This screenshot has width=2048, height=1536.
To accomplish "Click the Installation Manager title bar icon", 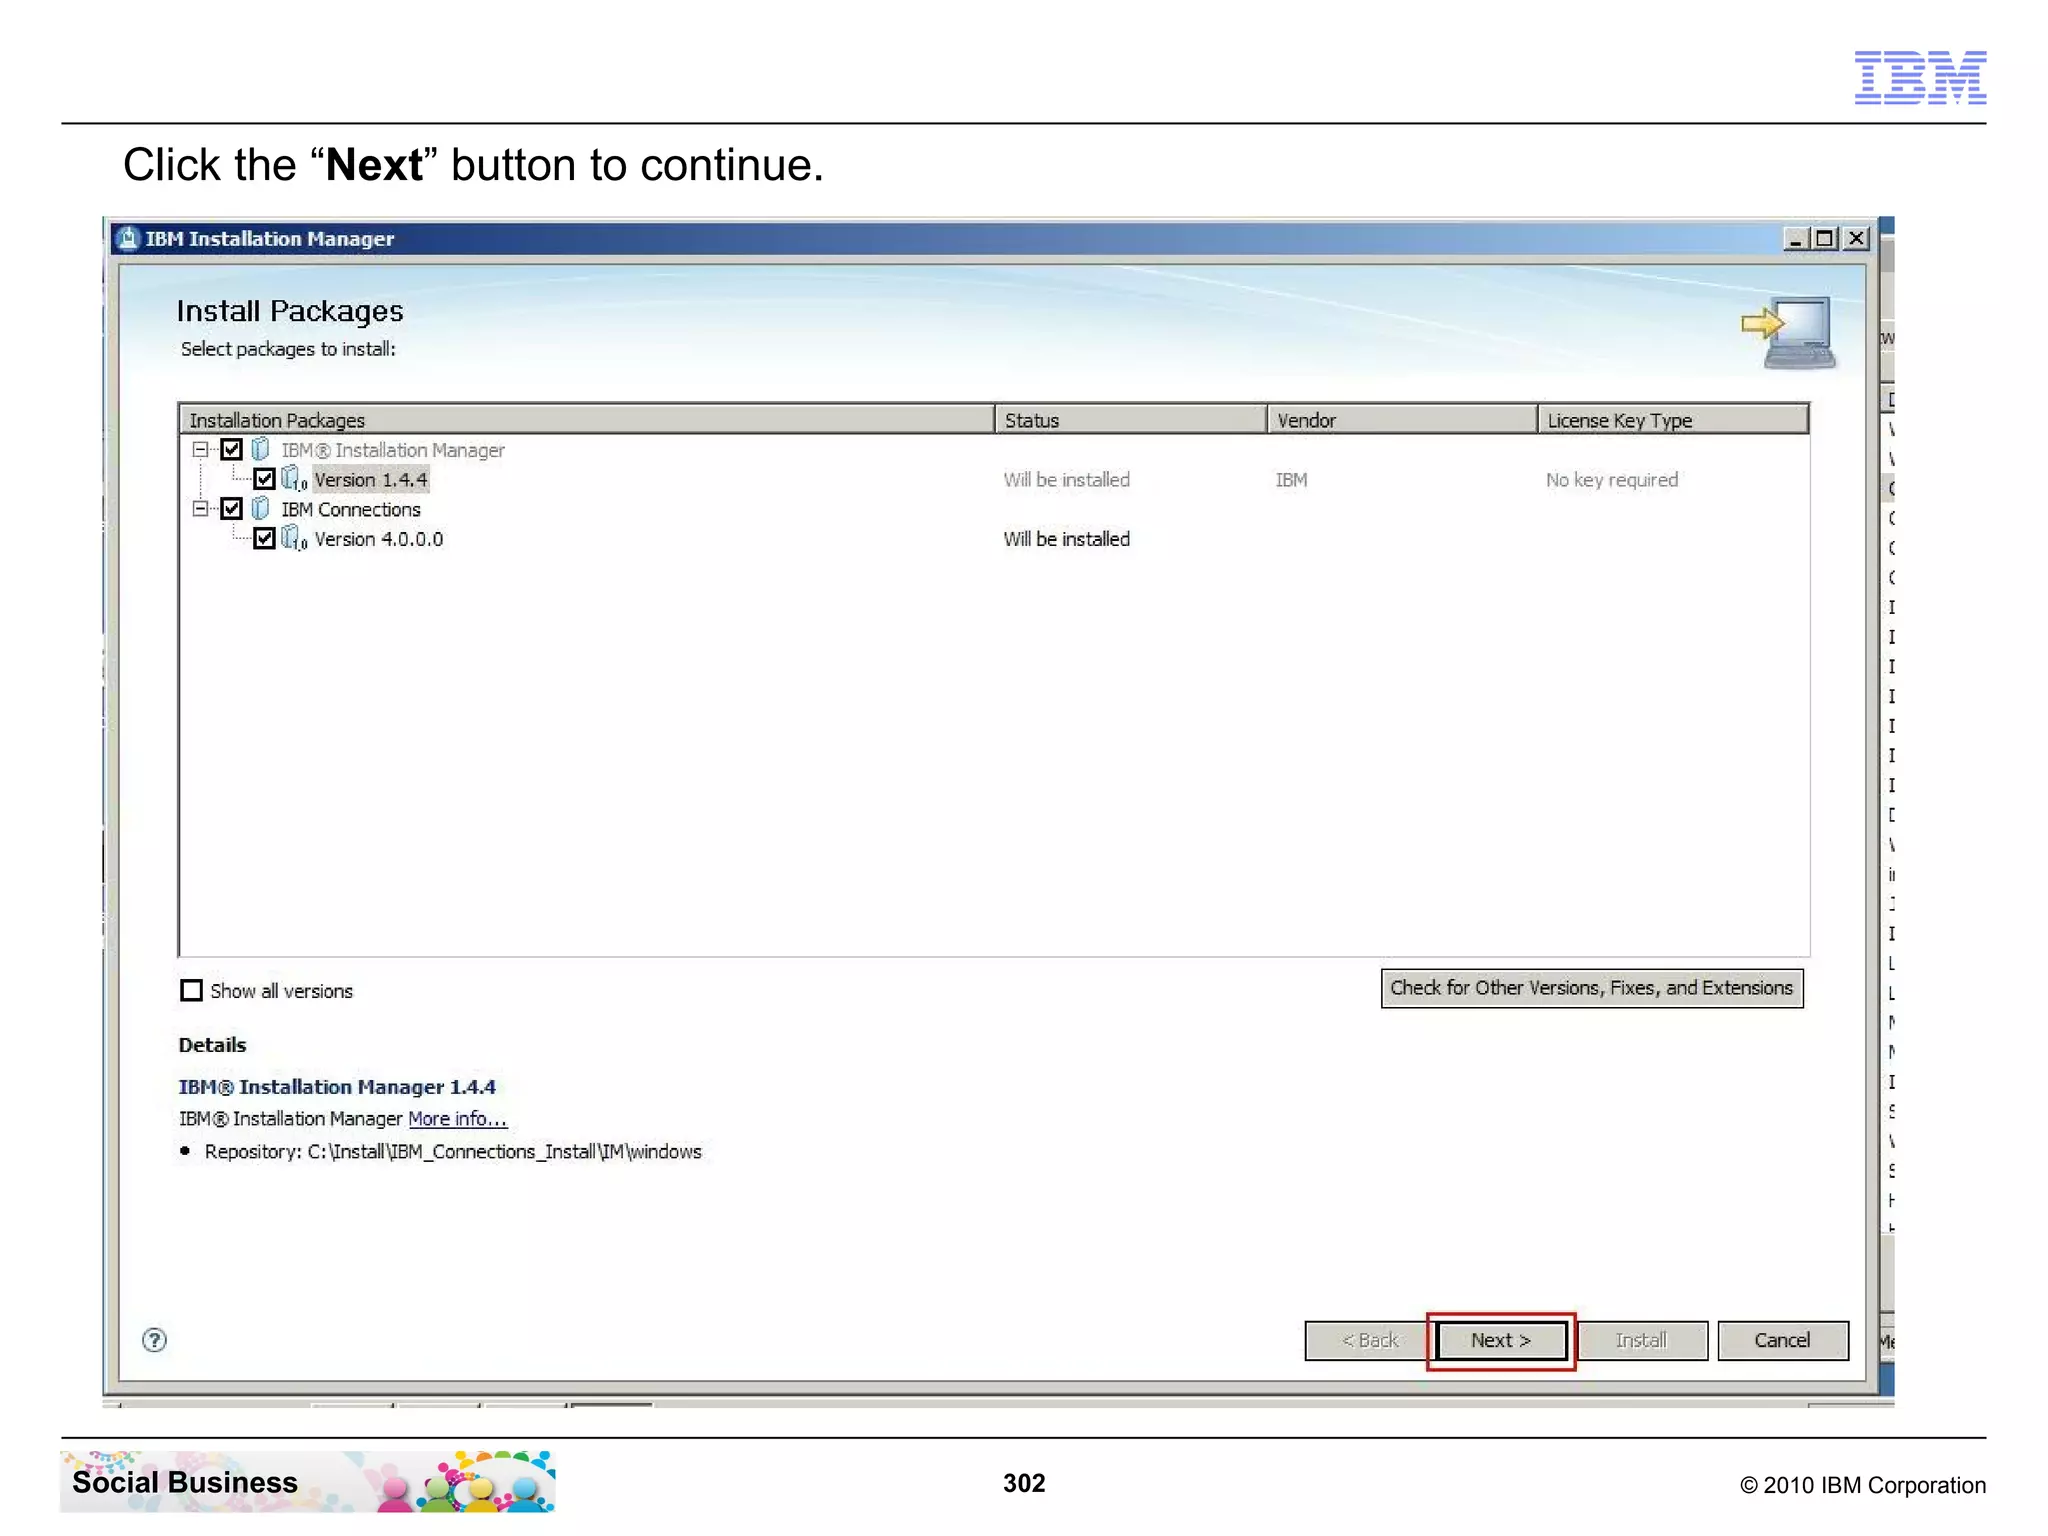I will (128, 238).
